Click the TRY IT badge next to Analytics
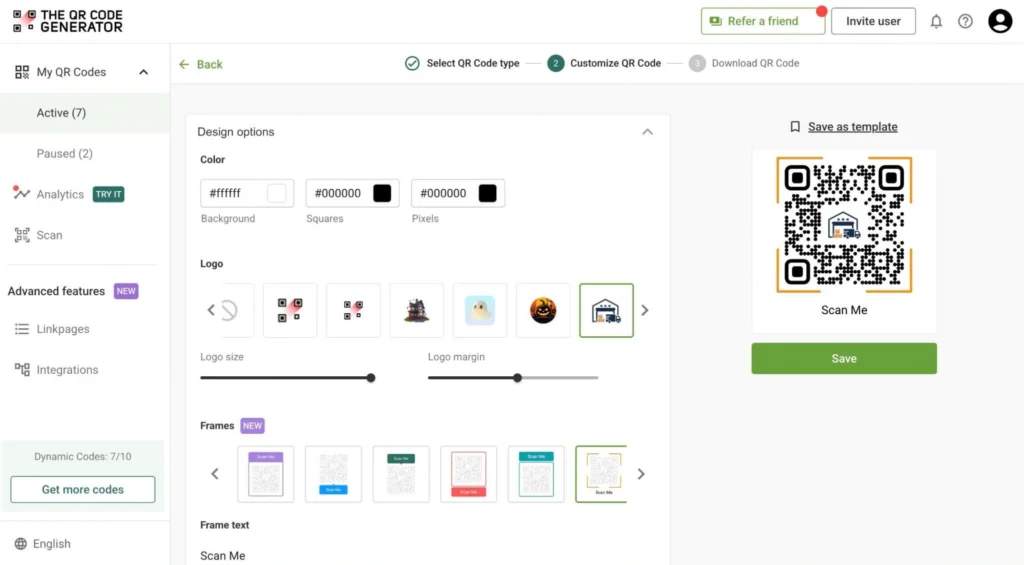1024x565 pixels. click(108, 194)
